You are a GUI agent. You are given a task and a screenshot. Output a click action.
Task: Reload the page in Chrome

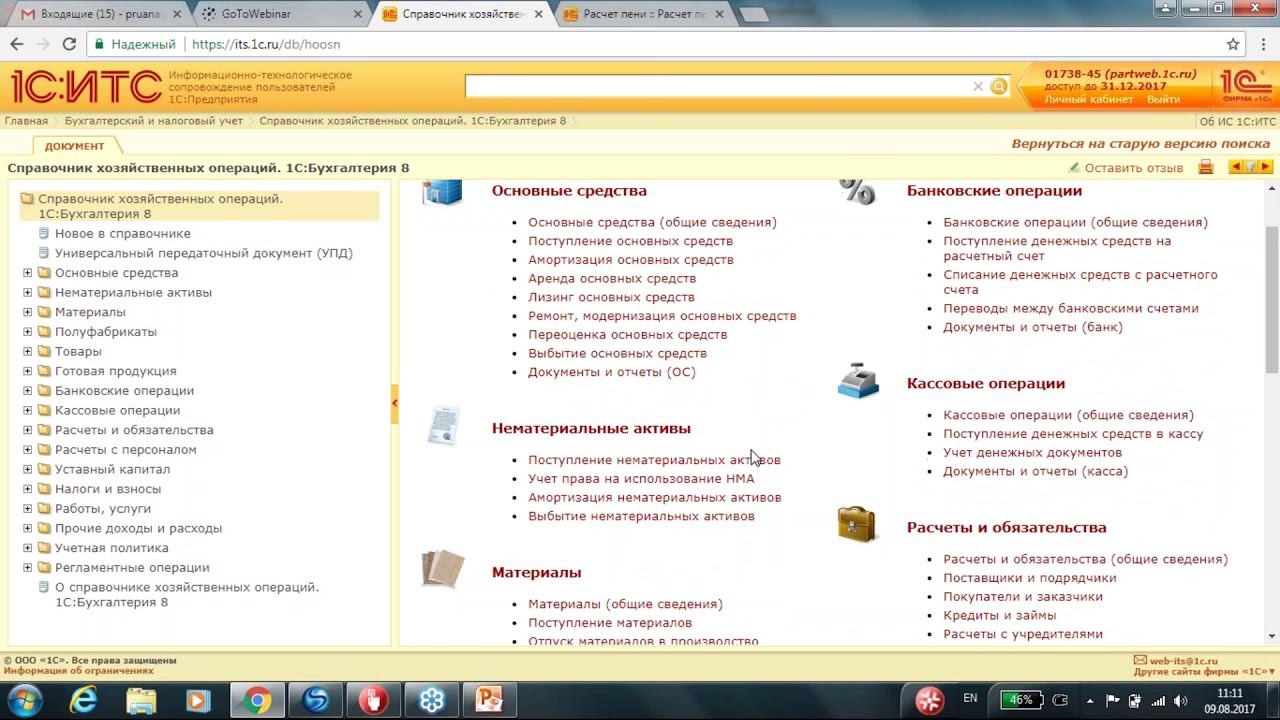(69, 44)
